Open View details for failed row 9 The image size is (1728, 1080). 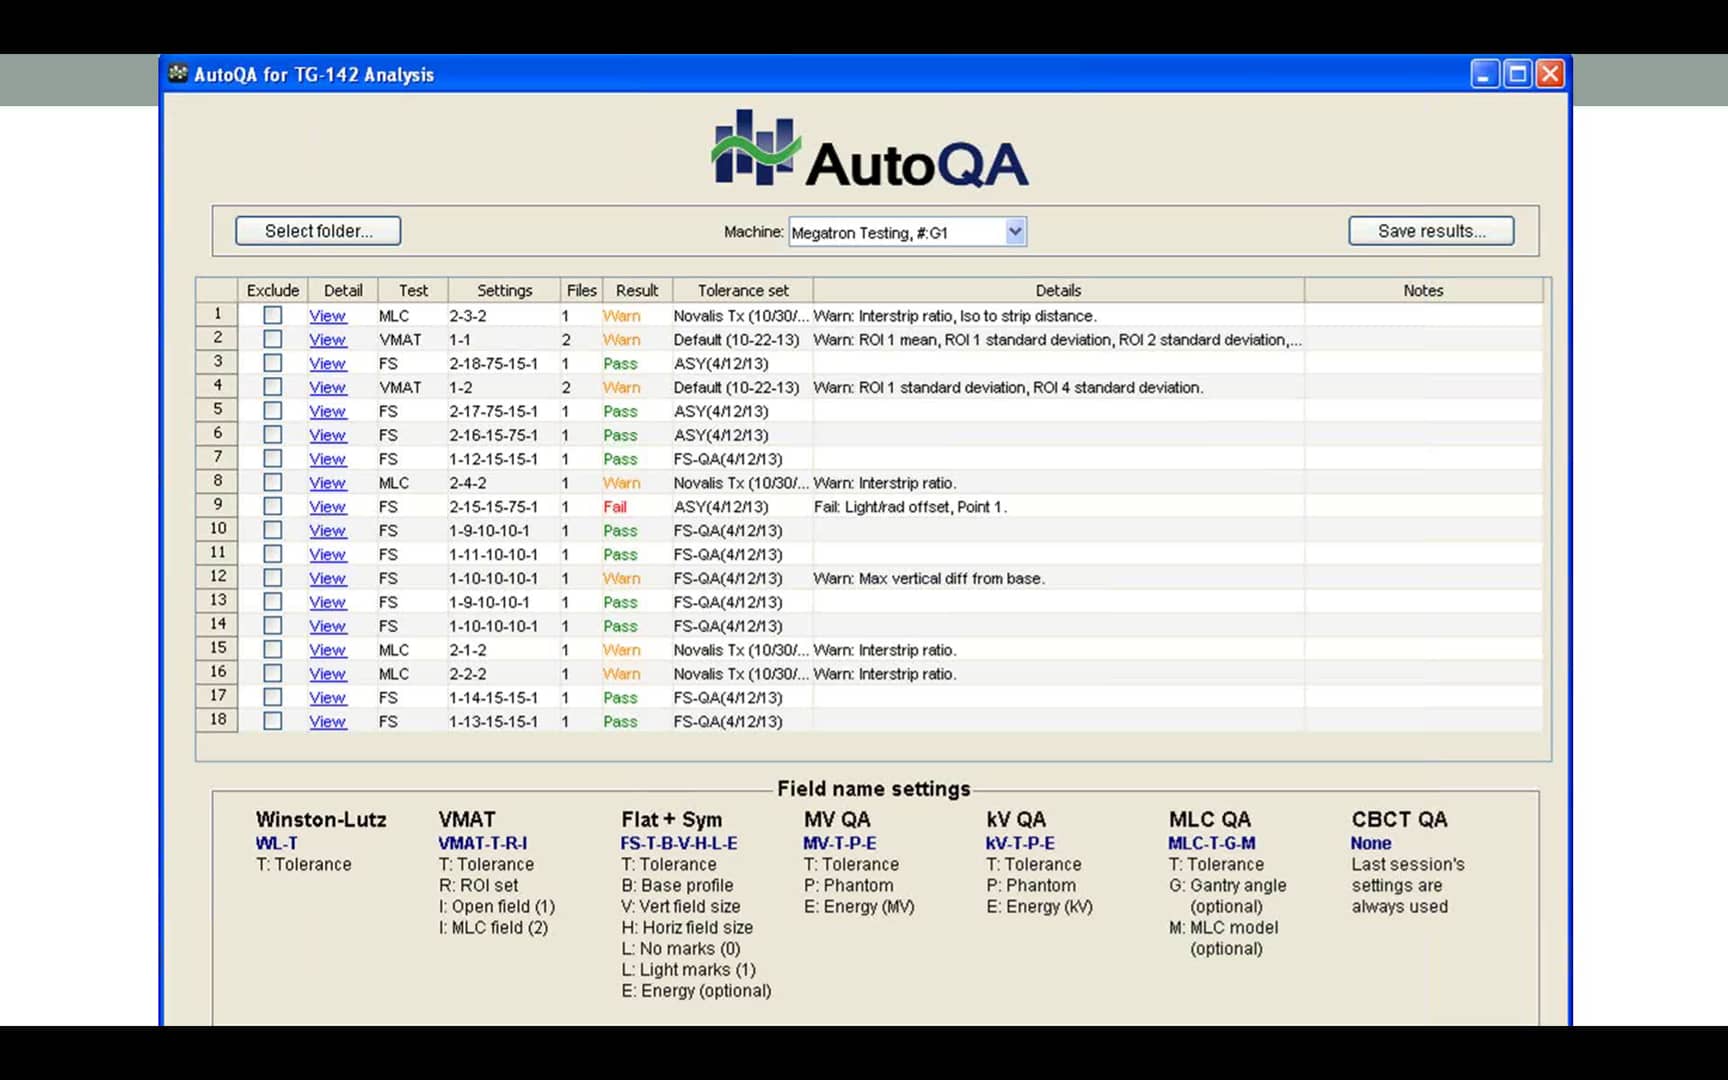pos(327,507)
